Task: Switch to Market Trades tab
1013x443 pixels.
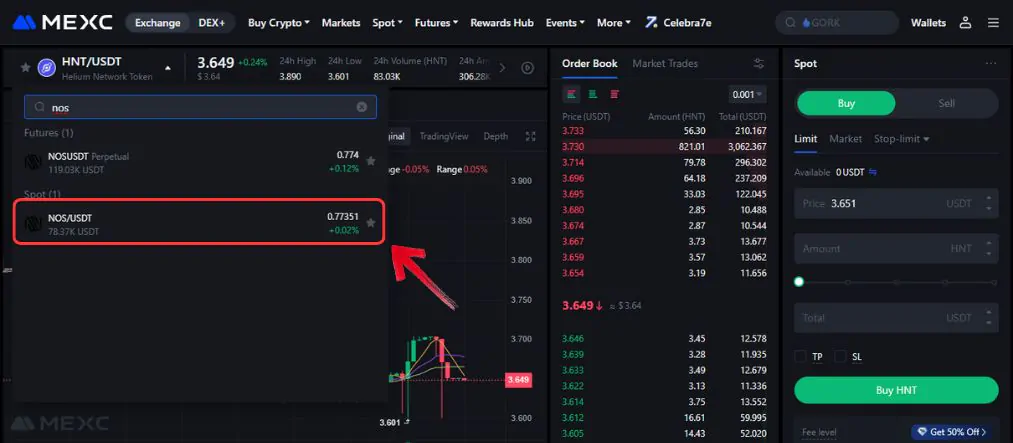Action: 665,63
